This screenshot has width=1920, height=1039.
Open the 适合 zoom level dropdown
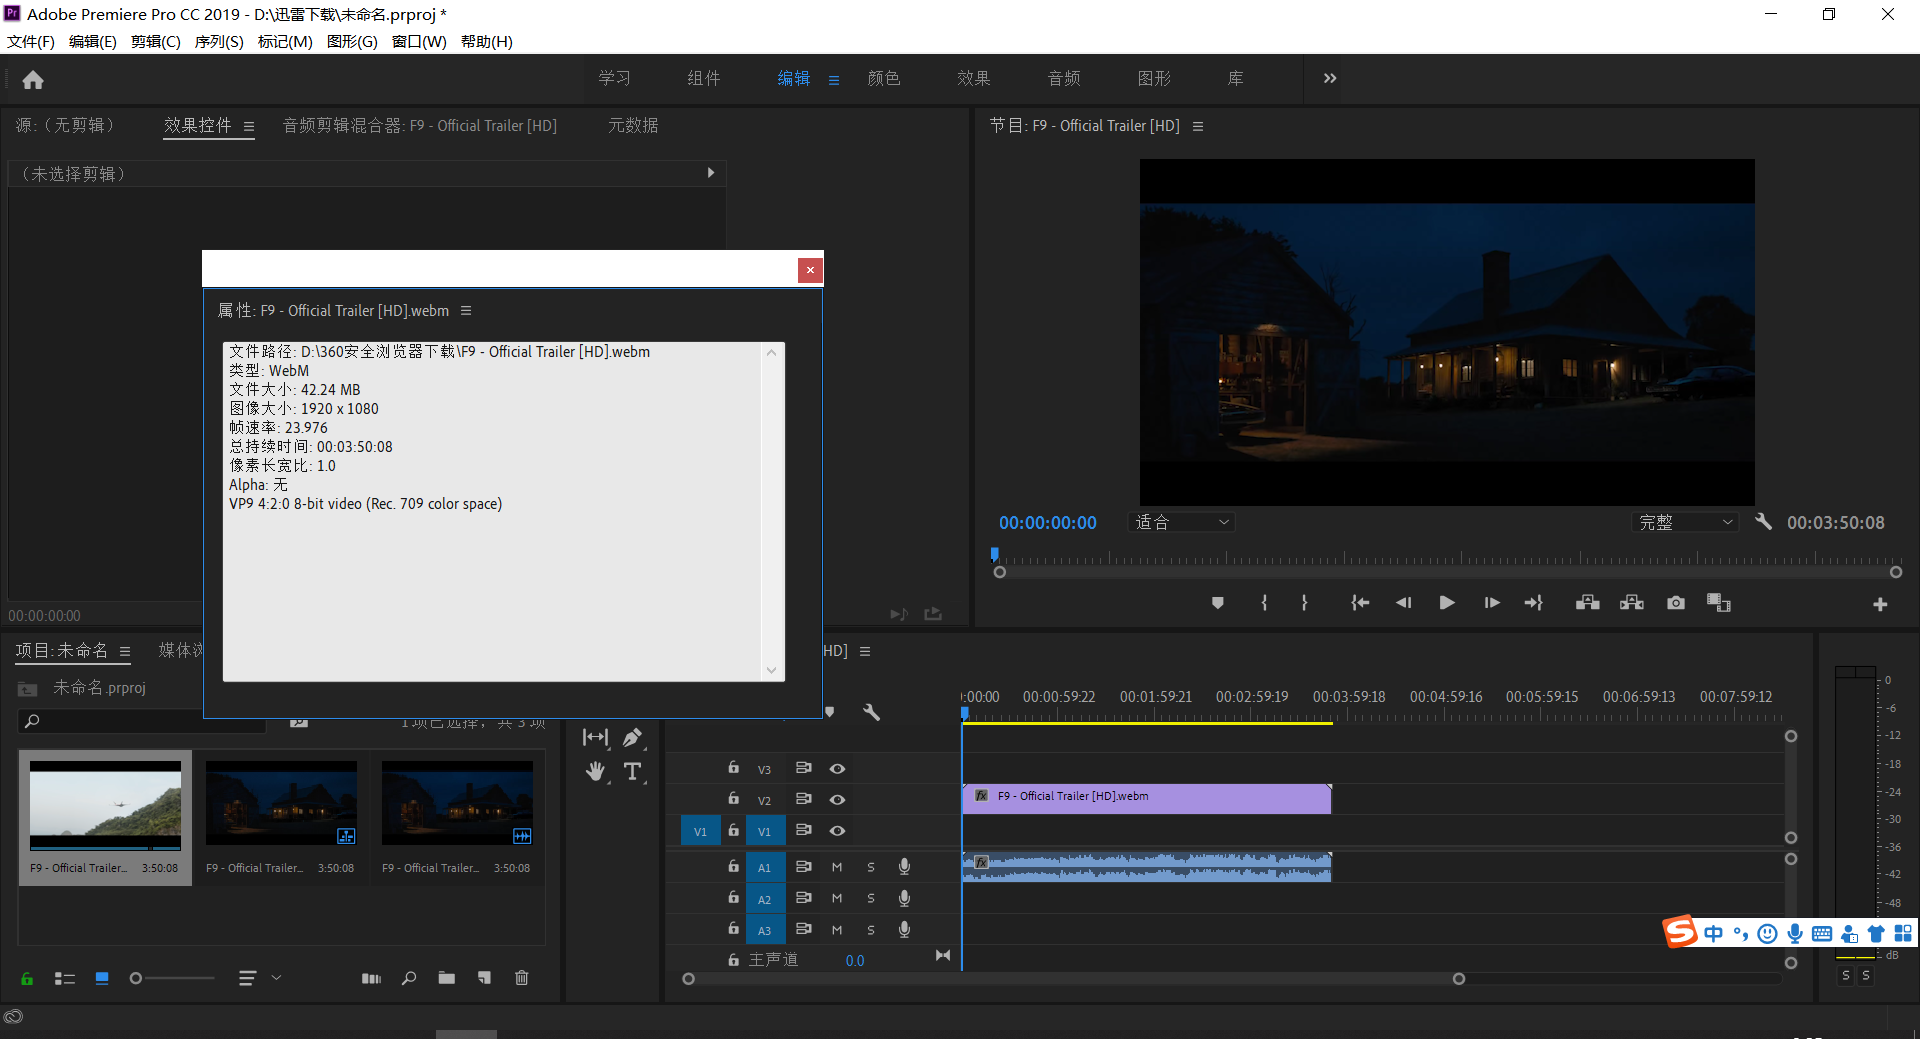tap(1182, 522)
